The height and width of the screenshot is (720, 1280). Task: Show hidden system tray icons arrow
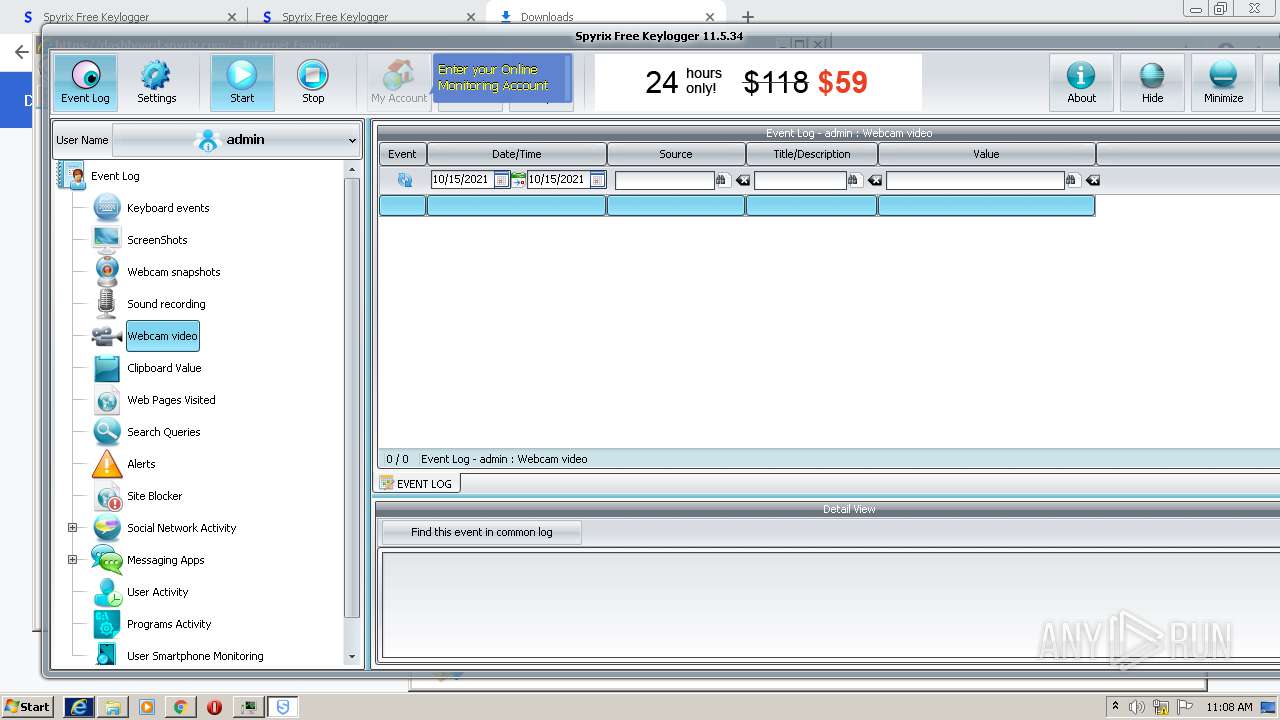pos(1115,707)
